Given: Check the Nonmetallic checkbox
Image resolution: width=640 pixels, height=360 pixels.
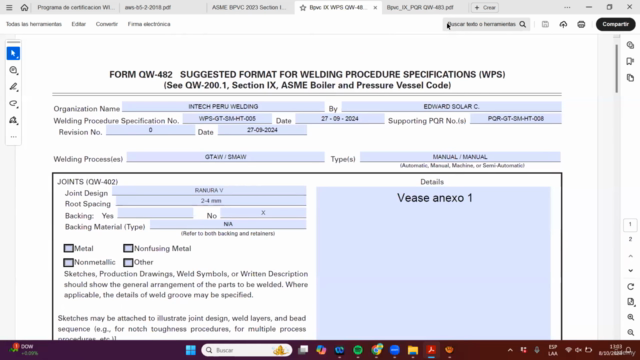Looking at the screenshot, I should (69, 262).
